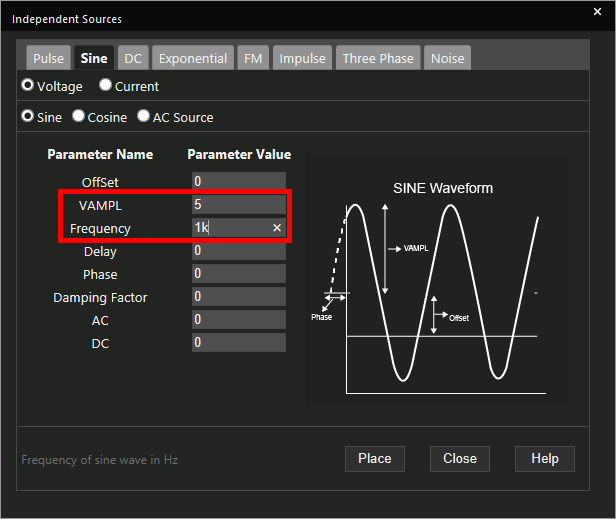616x519 pixels.
Task: Choose the Sine waveform radio option
Action: tap(28, 116)
